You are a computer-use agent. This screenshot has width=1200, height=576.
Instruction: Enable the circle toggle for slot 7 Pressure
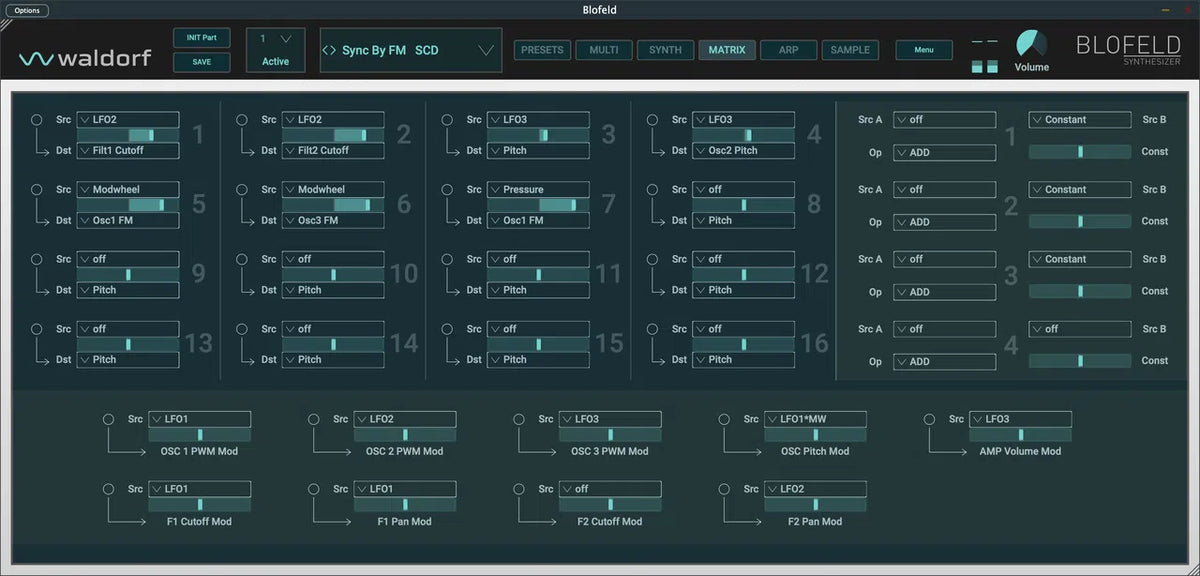pos(447,189)
